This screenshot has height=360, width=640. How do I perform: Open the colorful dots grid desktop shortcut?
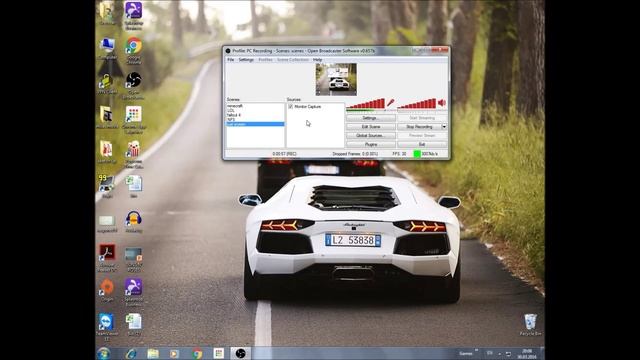coord(133,120)
